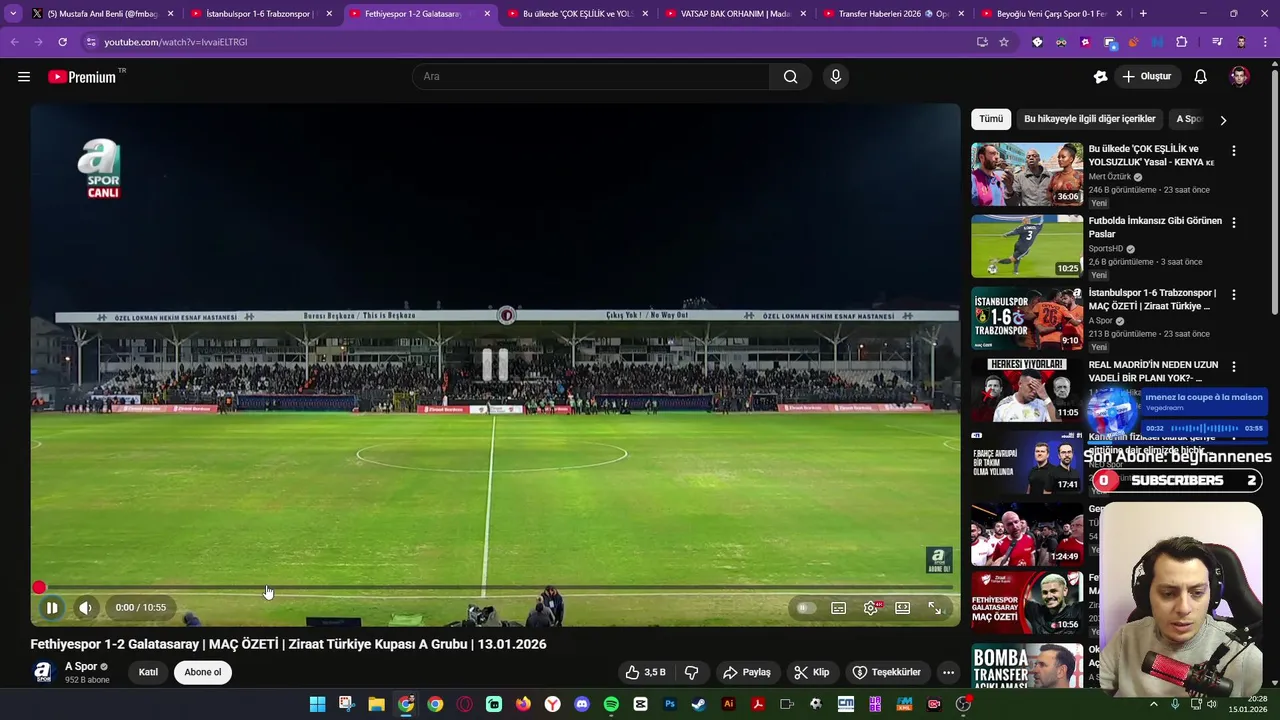Screen dimensions: 1280x720
Task: Open options for REAL MADRİD'İN video
Action: [x=1234, y=367]
